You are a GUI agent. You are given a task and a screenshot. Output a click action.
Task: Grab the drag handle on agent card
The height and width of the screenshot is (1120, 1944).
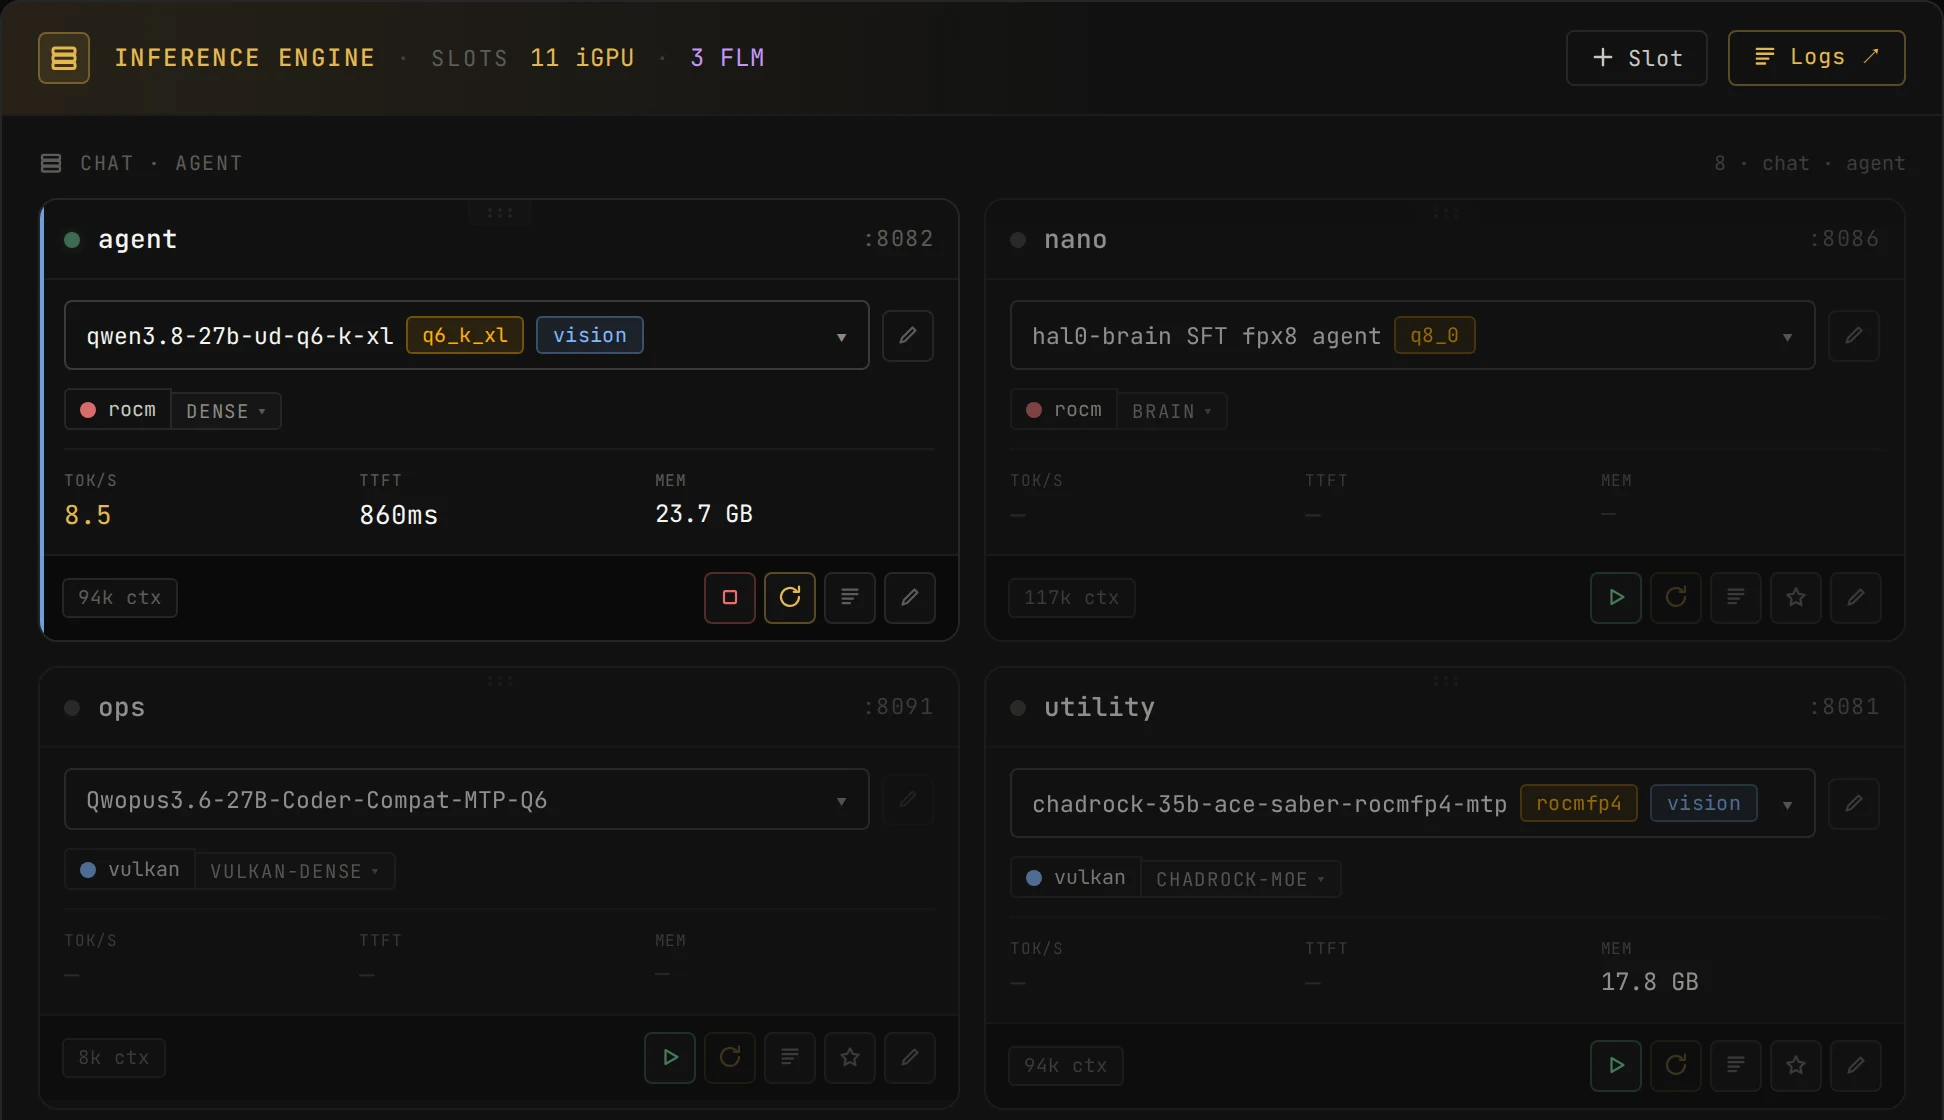[500, 213]
